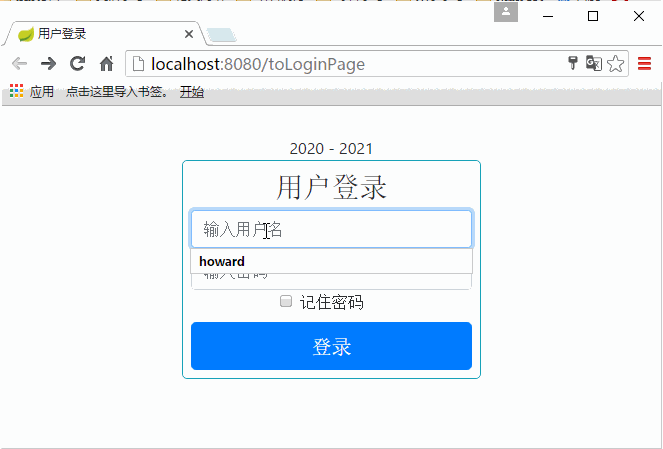The height and width of the screenshot is (449, 663).
Task: Select the 用户登录 browser tab
Action: pos(104,33)
